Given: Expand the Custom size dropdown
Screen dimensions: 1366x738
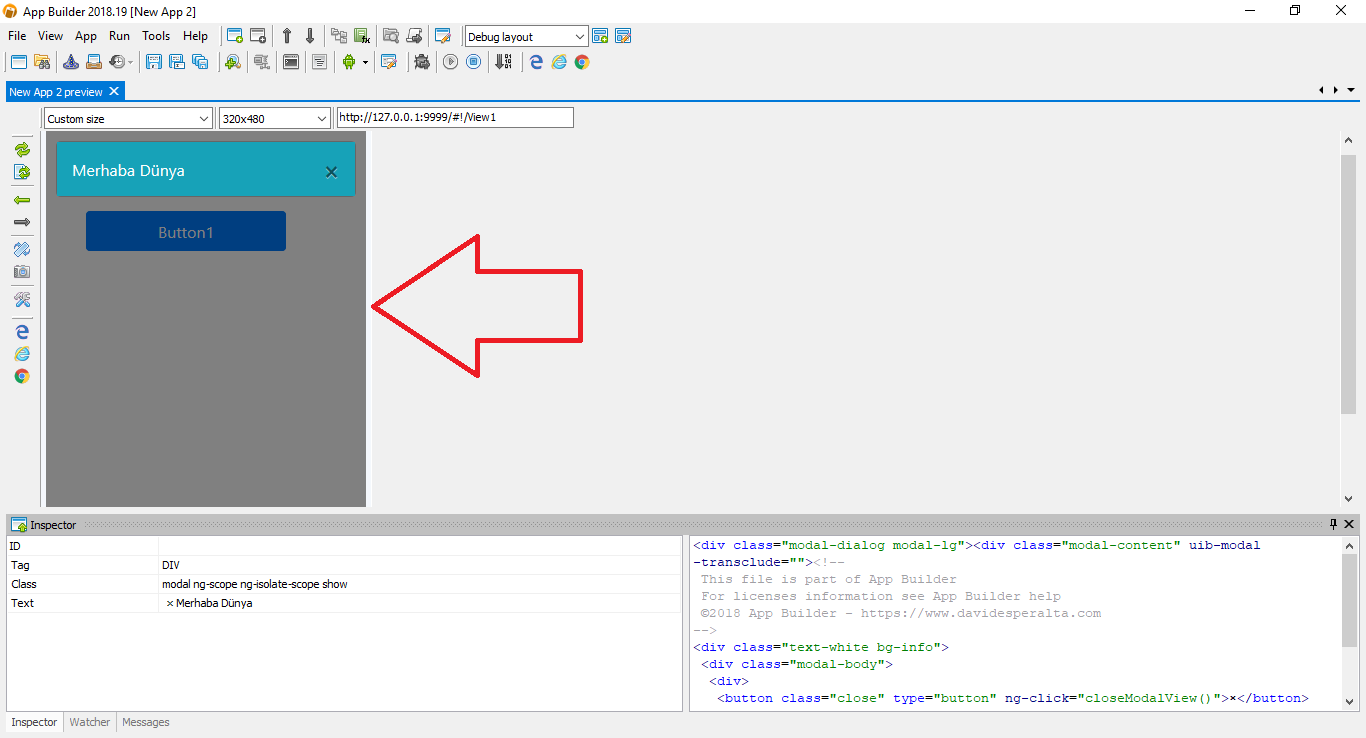Looking at the screenshot, I should (204, 117).
